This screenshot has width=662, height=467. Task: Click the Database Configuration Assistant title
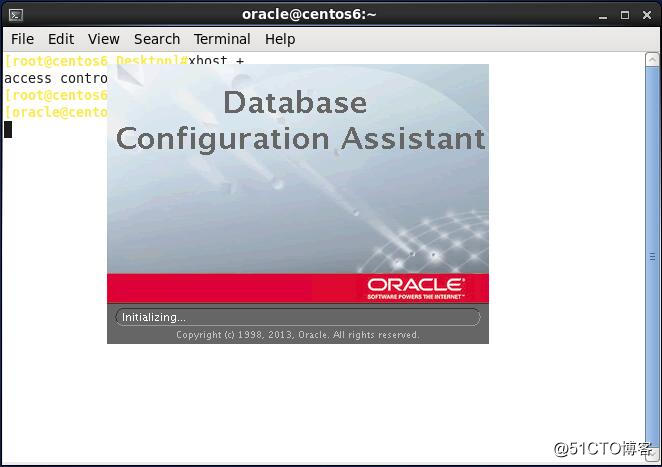click(x=300, y=121)
